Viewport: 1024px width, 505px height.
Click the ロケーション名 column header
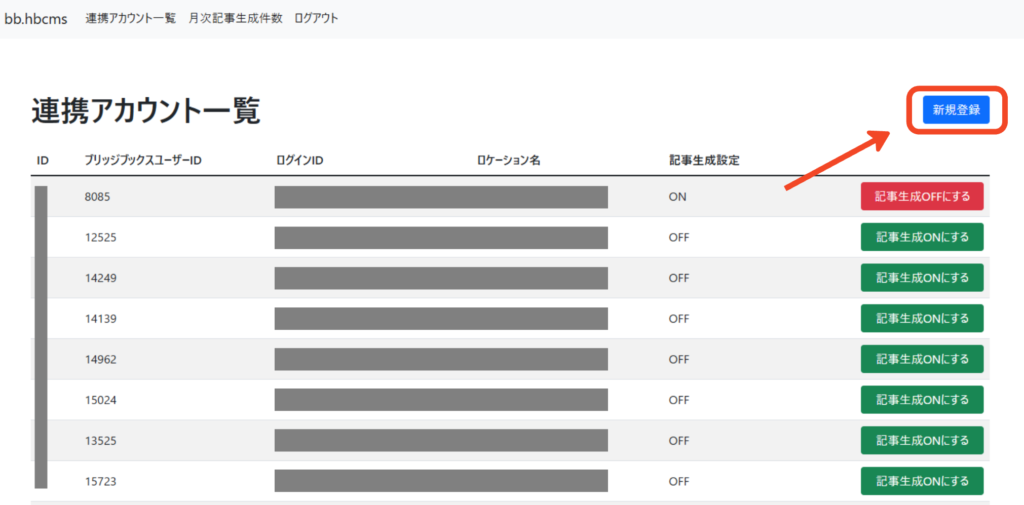pyautogui.click(x=508, y=161)
